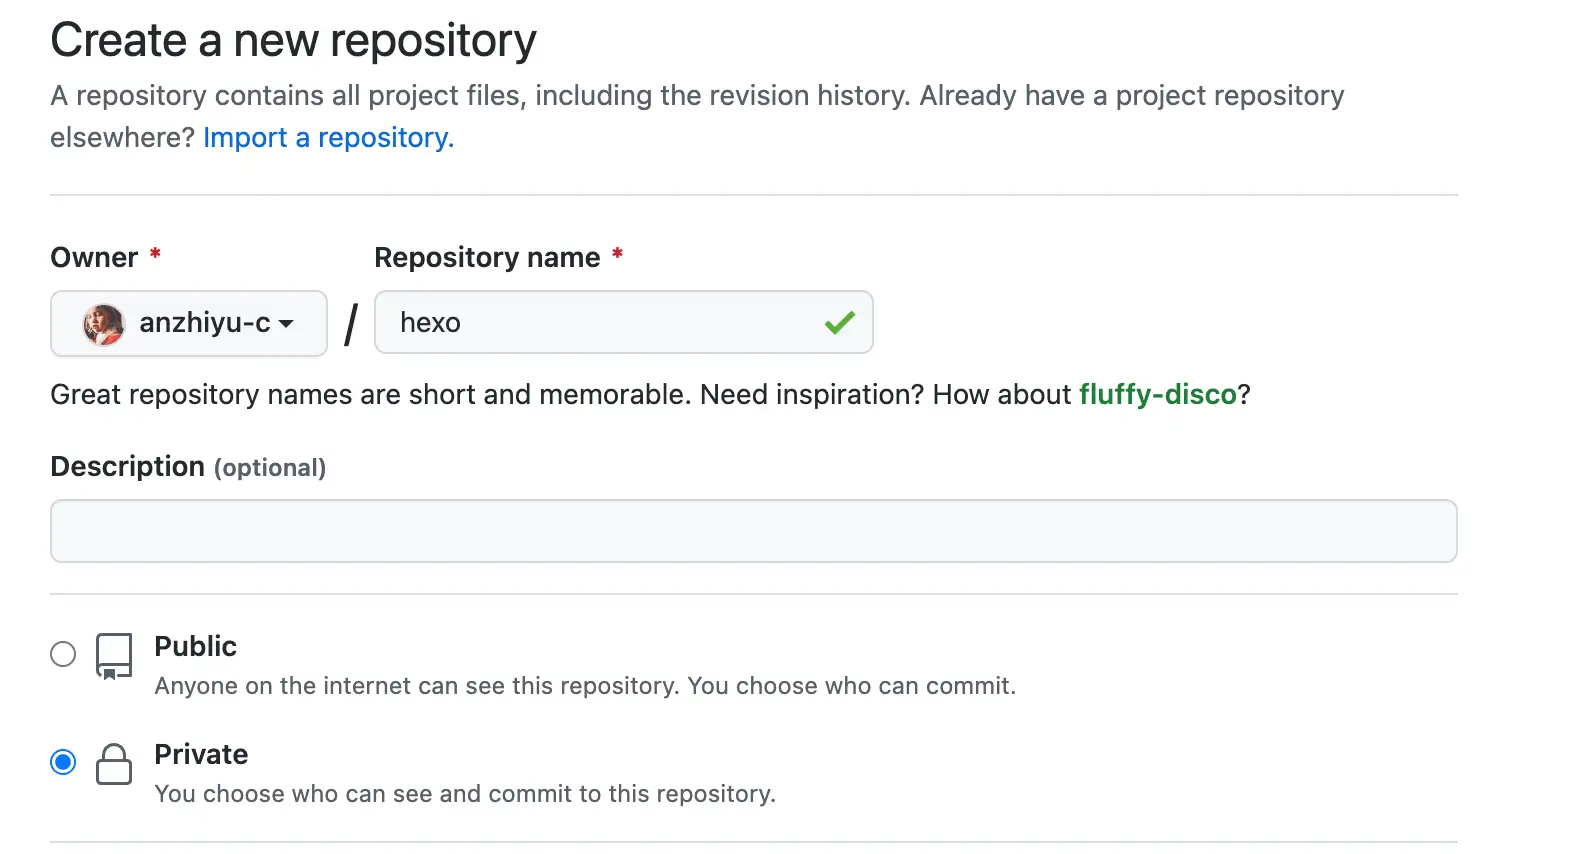1570x854 pixels.
Task: Click the Public option label
Action: pyautogui.click(x=195, y=646)
